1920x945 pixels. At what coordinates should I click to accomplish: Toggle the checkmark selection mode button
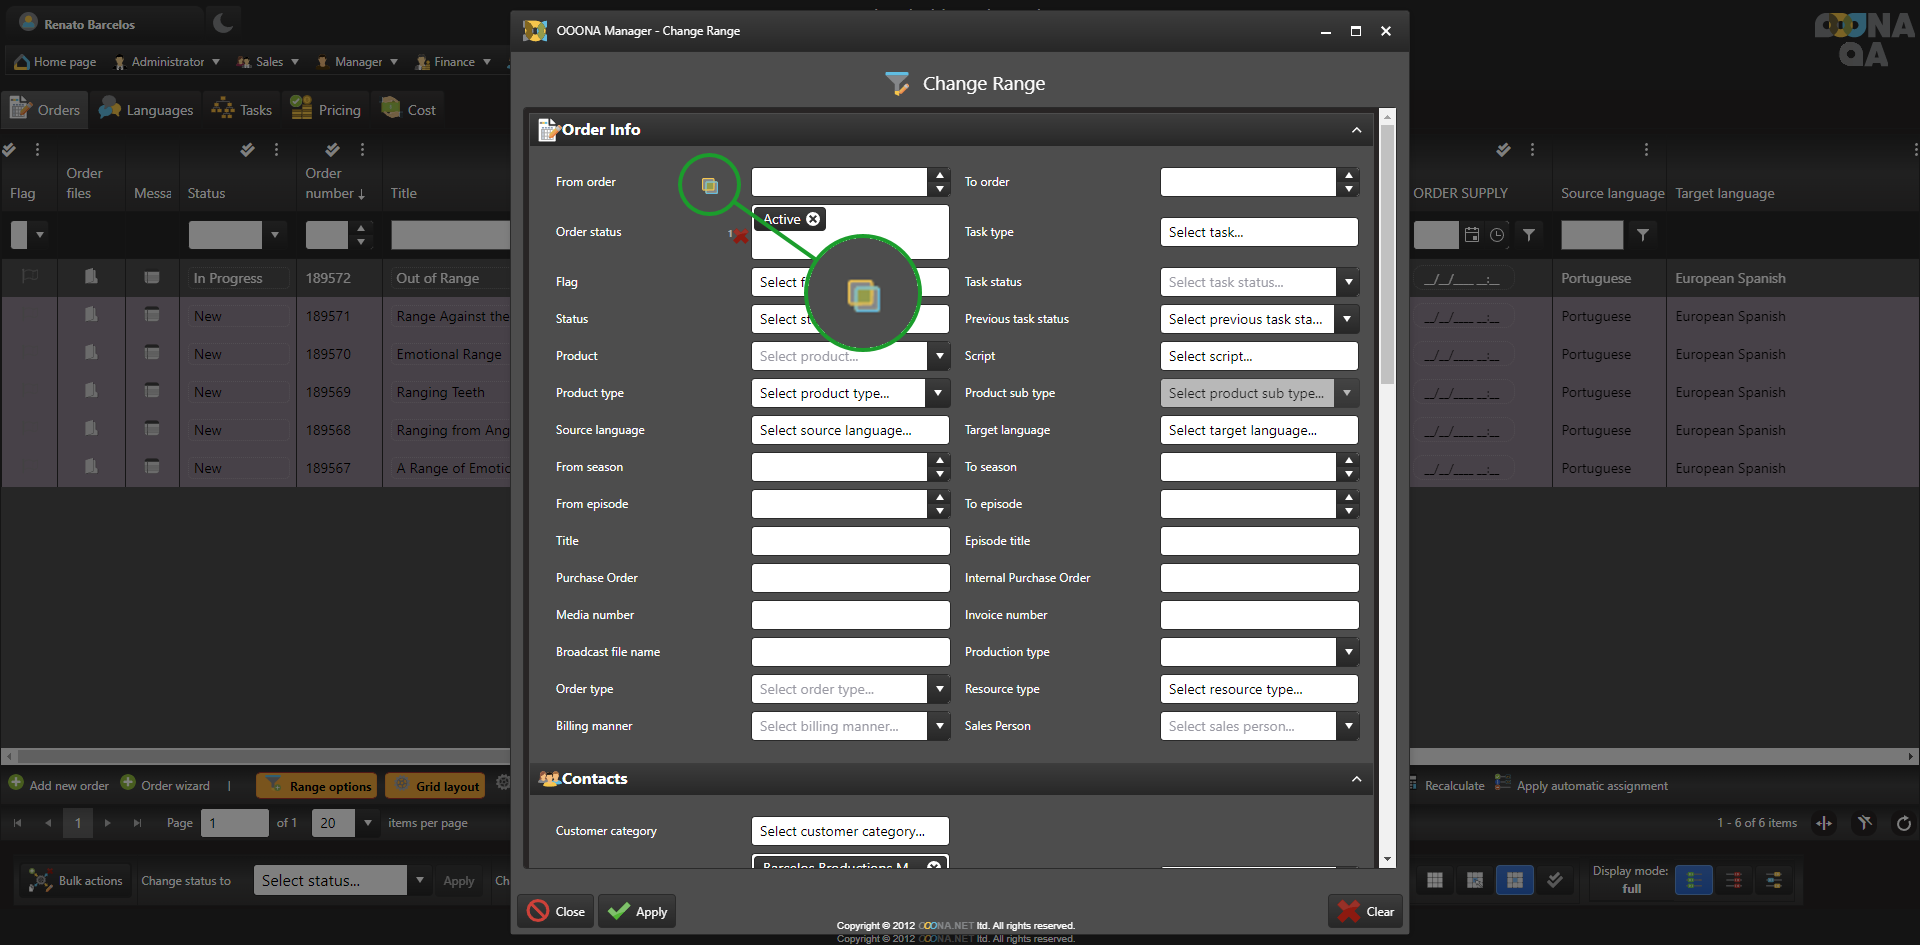click(1554, 880)
